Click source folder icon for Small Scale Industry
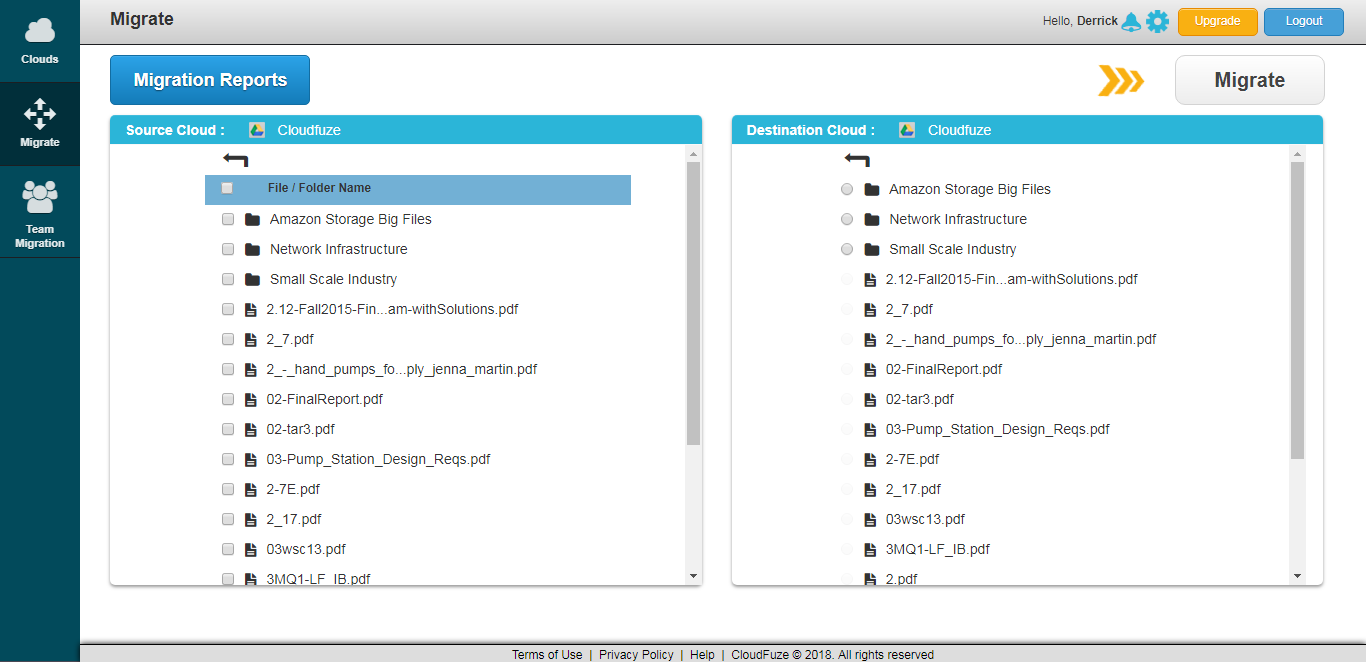Image resolution: width=1366 pixels, height=662 pixels. click(x=251, y=279)
